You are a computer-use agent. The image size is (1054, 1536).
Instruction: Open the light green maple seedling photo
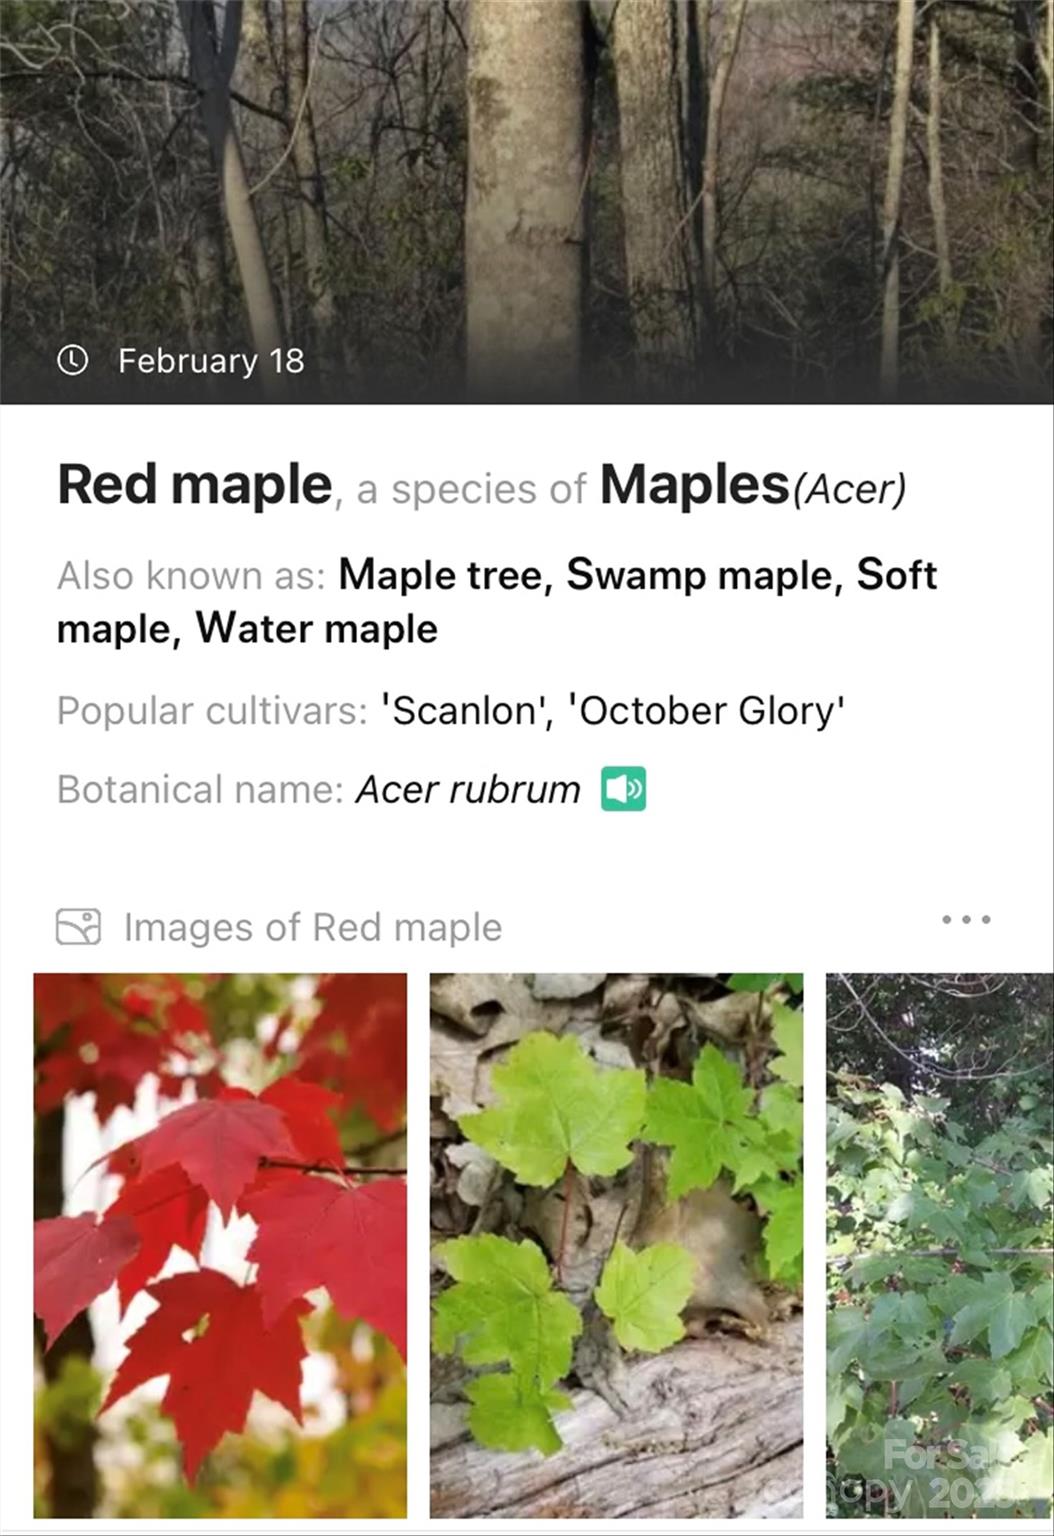[616, 1244]
